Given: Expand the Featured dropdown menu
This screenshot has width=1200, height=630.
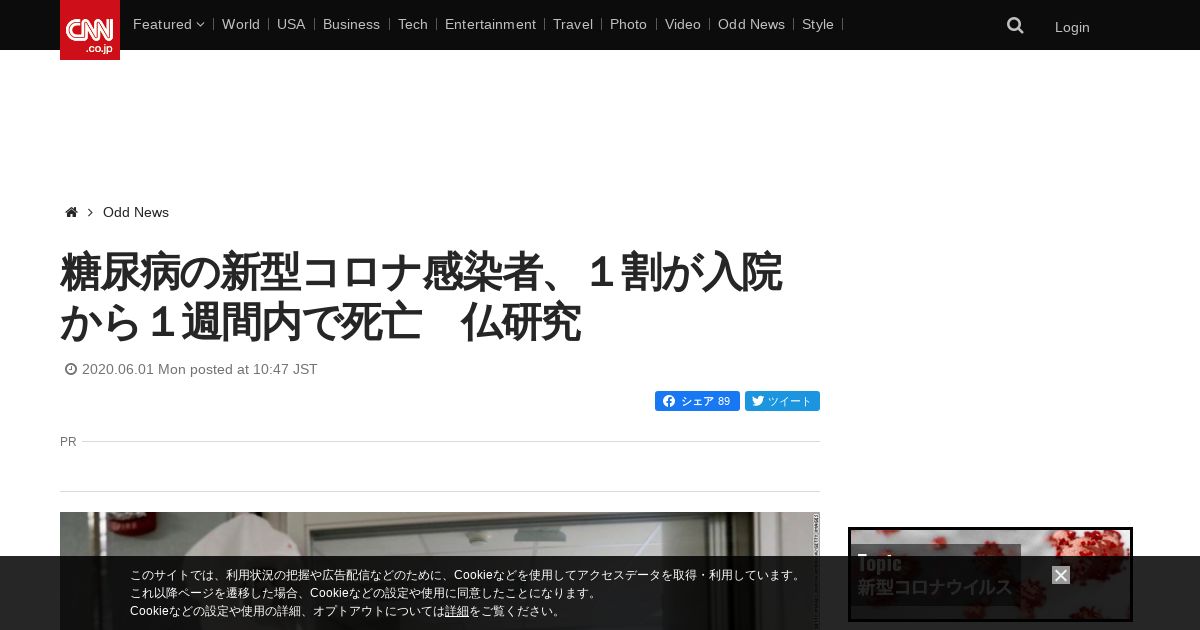Looking at the screenshot, I should point(168,24).
